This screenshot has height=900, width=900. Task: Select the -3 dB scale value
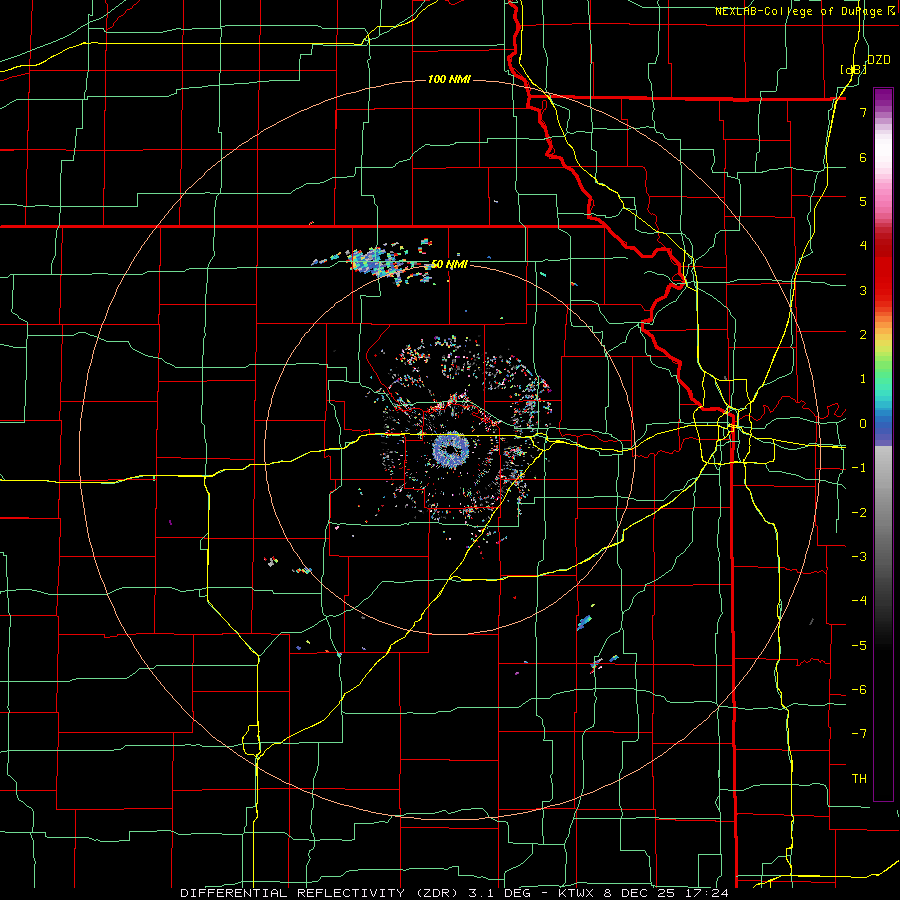pyautogui.click(x=859, y=556)
